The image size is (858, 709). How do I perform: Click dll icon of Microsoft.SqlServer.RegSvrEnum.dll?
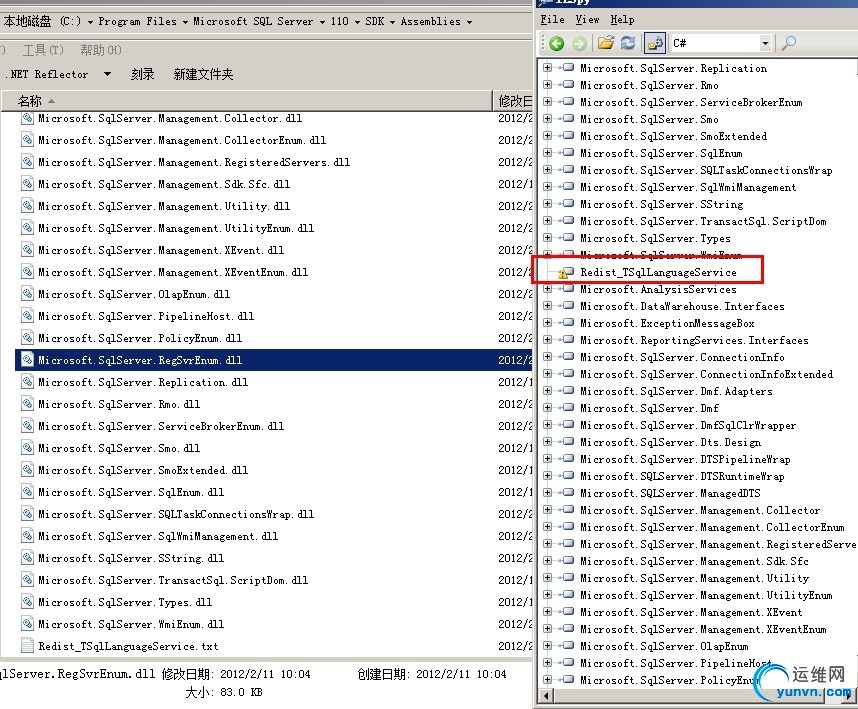(x=27, y=359)
